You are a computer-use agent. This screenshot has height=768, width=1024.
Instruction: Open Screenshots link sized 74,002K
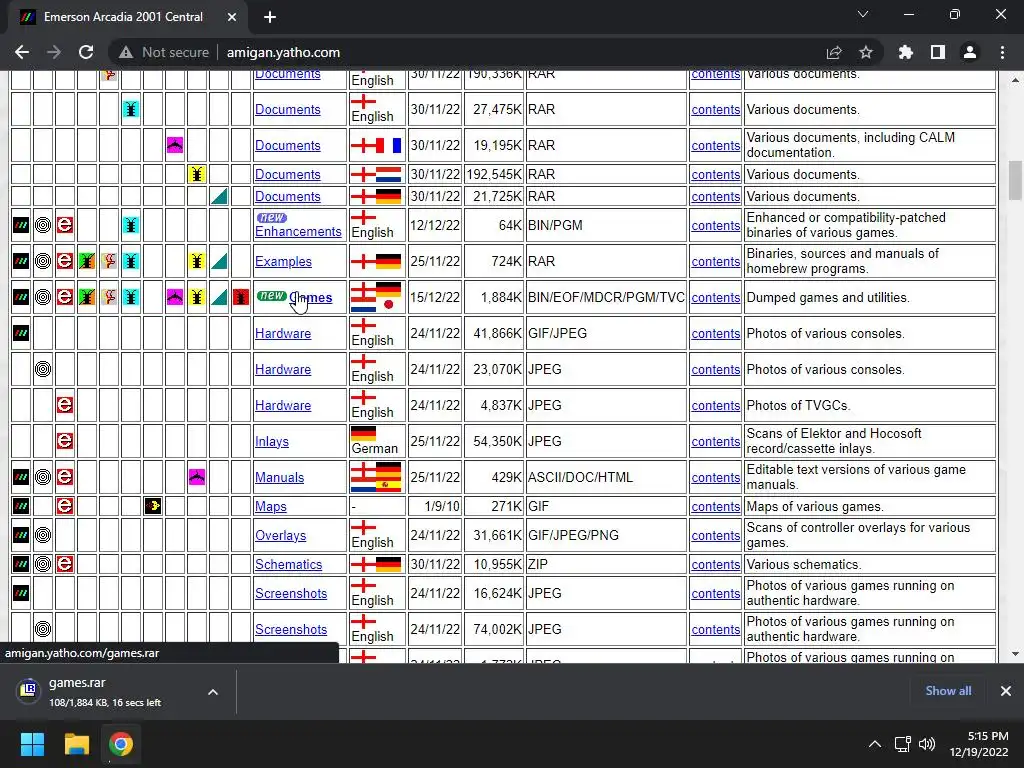[x=291, y=629]
